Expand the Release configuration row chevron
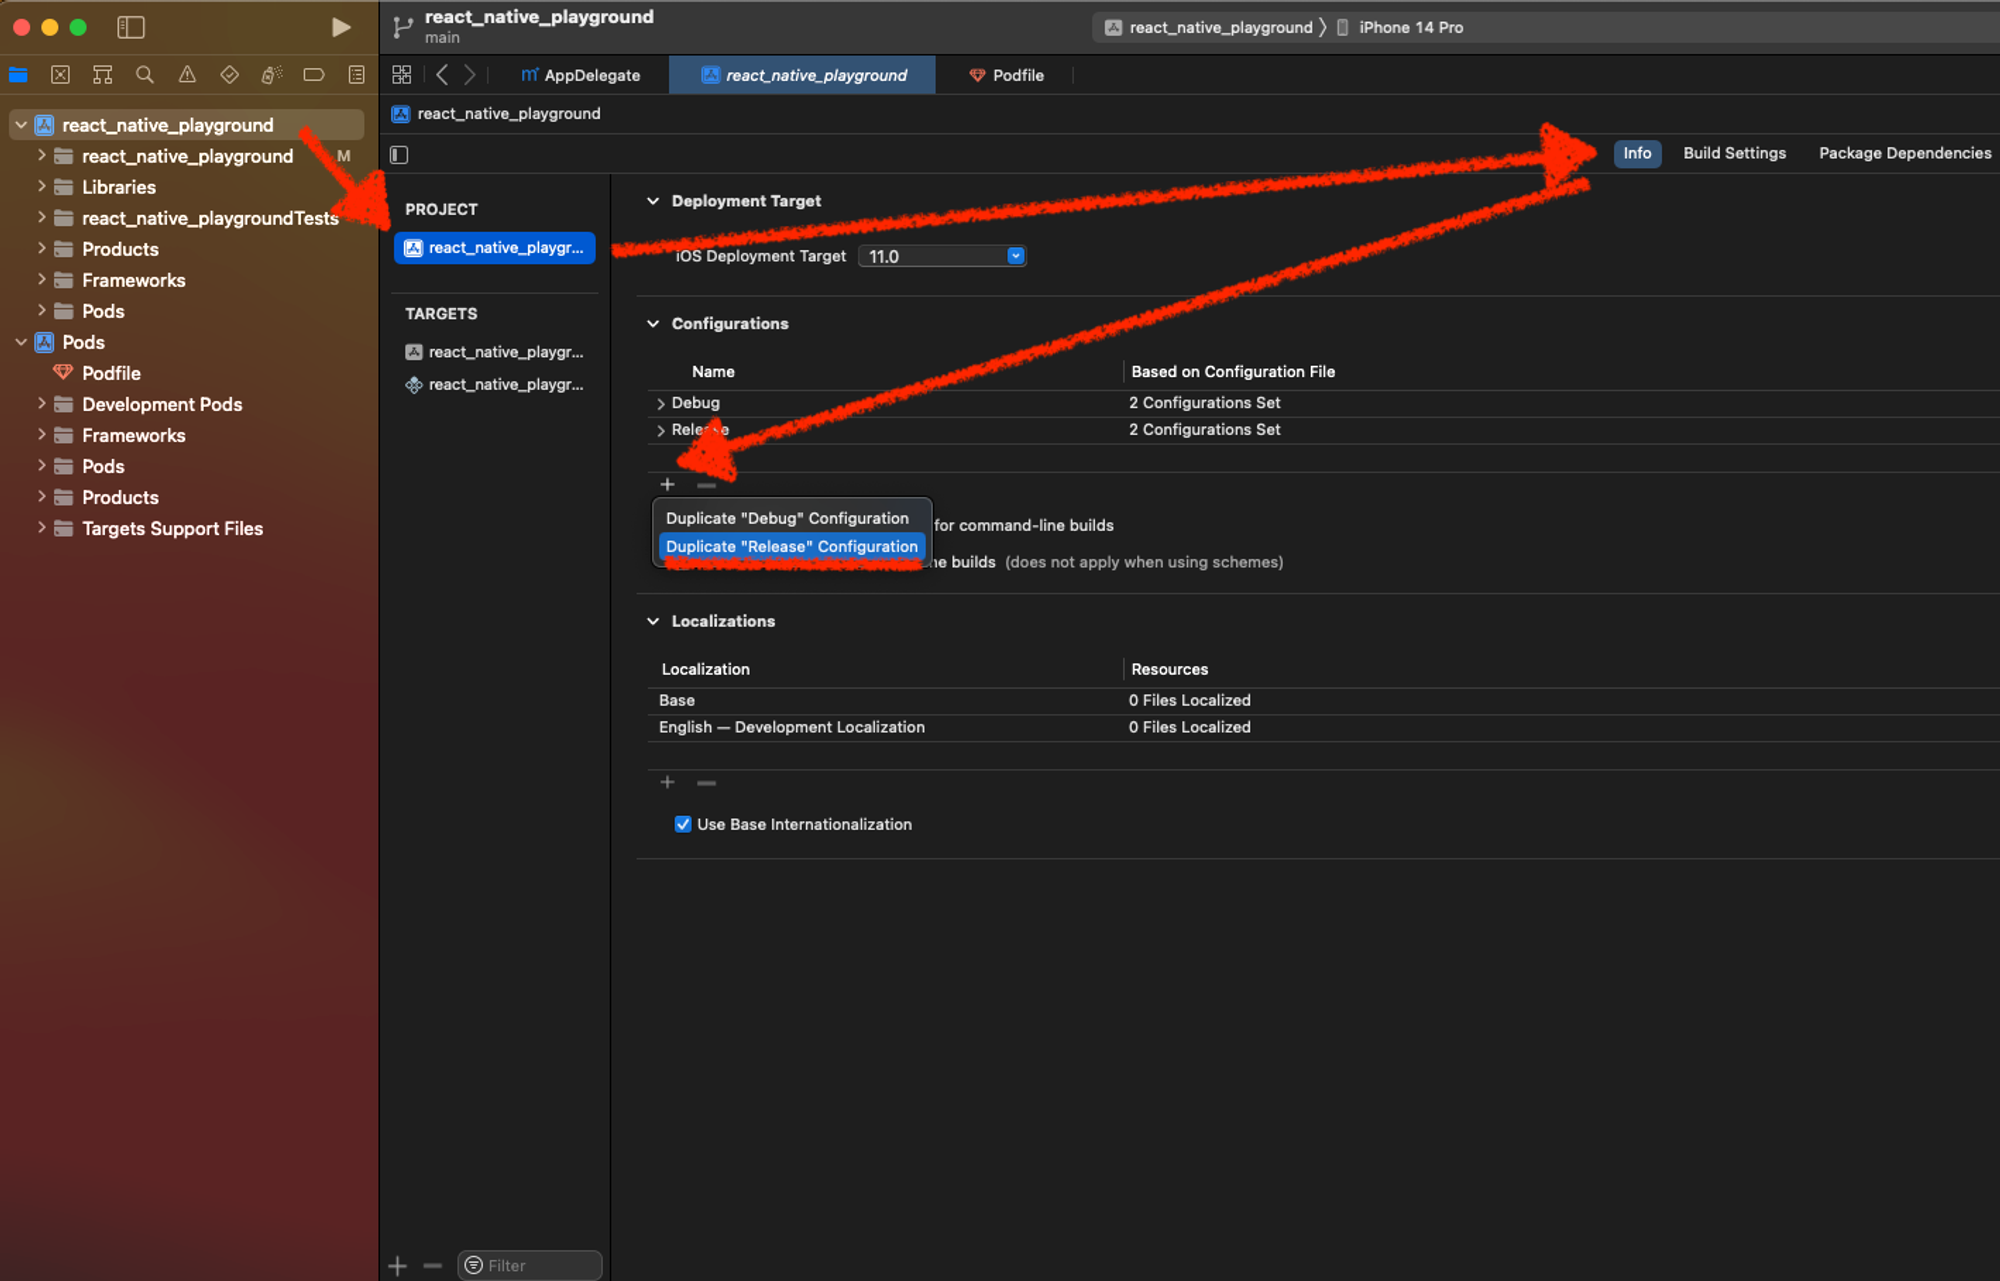The height and width of the screenshot is (1281, 2000). click(x=661, y=430)
